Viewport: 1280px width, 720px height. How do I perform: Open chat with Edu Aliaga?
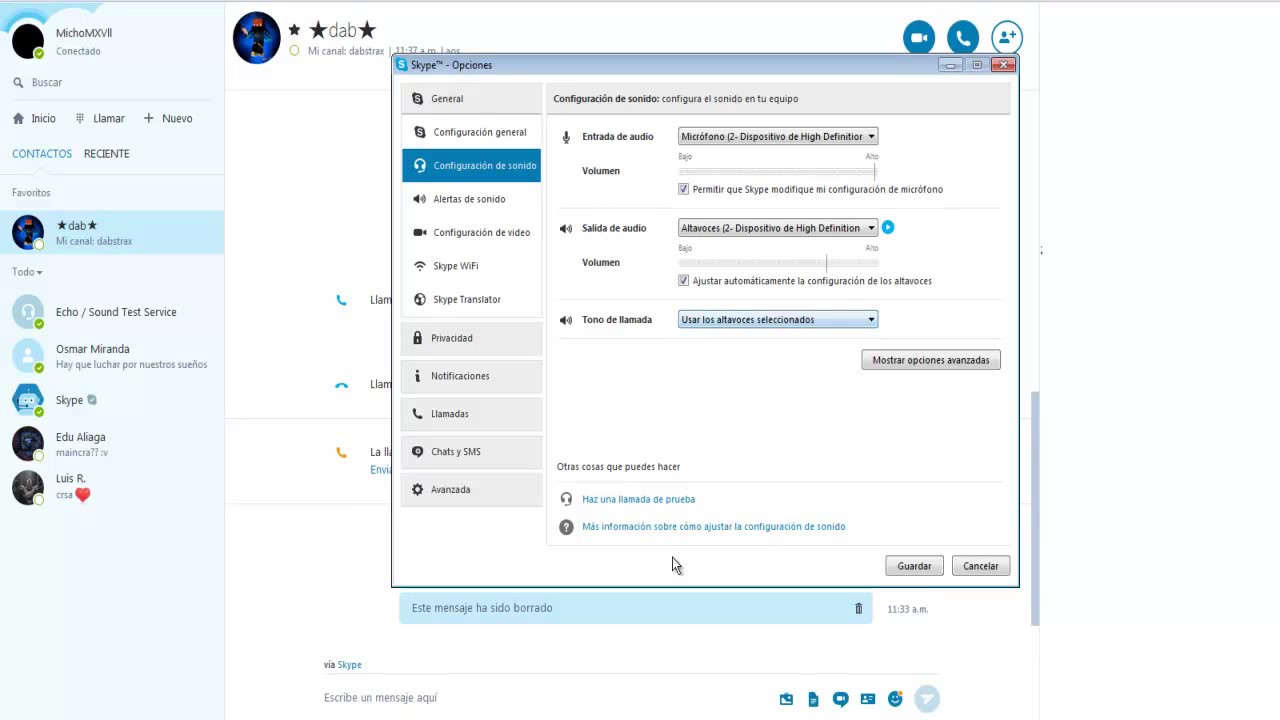tap(112, 444)
